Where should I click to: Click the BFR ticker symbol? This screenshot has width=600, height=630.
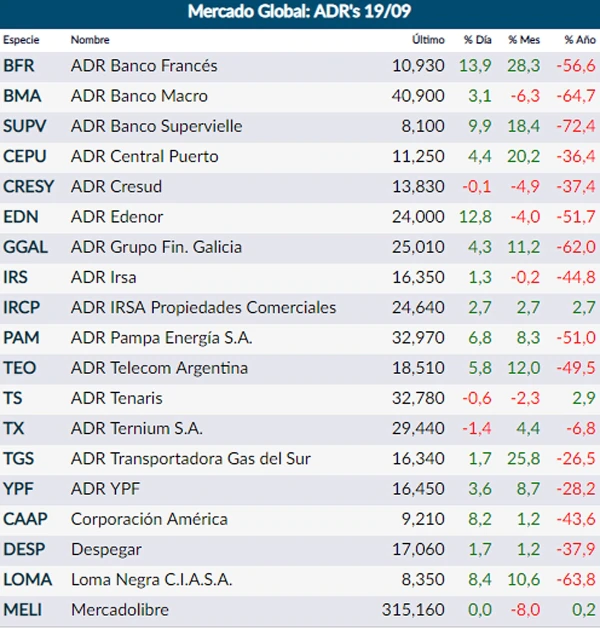(20, 66)
